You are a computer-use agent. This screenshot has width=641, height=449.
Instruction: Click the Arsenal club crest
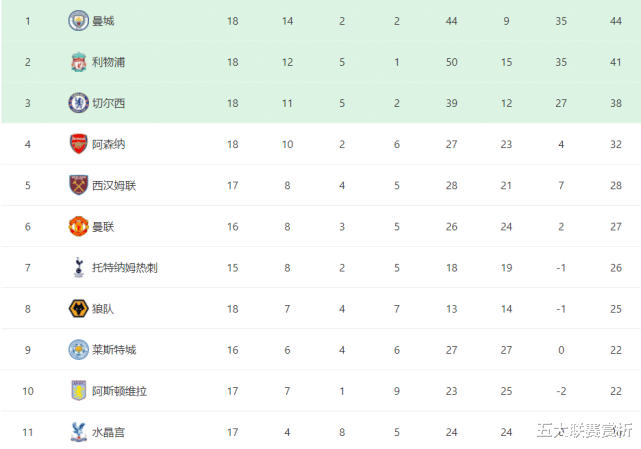[78, 144]
